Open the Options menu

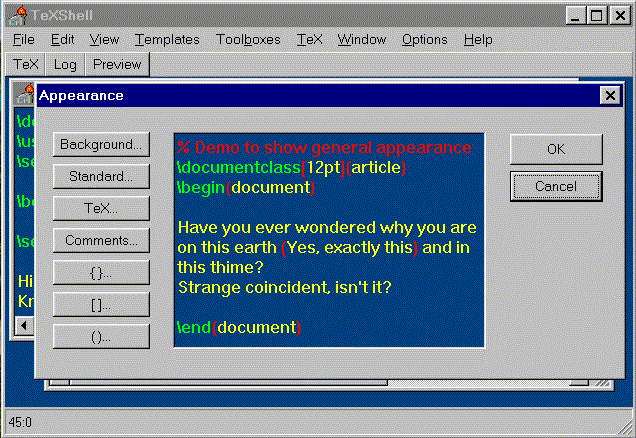(x=424, y=39)
